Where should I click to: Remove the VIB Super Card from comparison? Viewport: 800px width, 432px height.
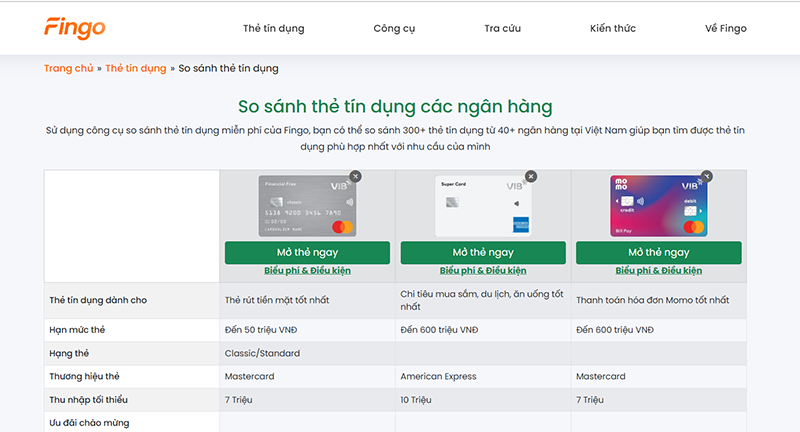point(531,176)
